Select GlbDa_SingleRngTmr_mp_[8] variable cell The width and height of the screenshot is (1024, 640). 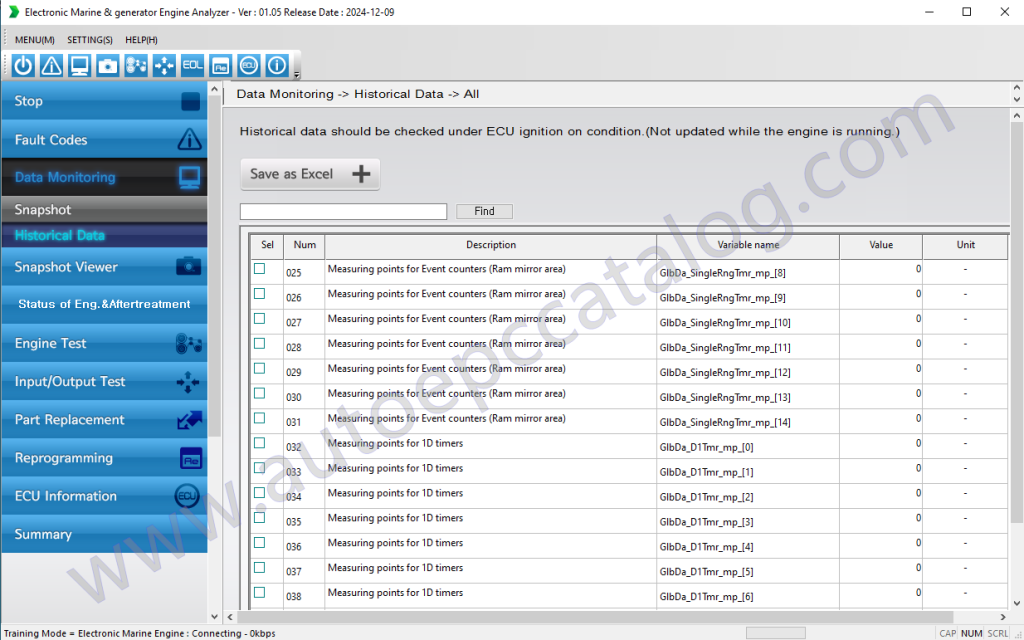(x=748, y=272)
